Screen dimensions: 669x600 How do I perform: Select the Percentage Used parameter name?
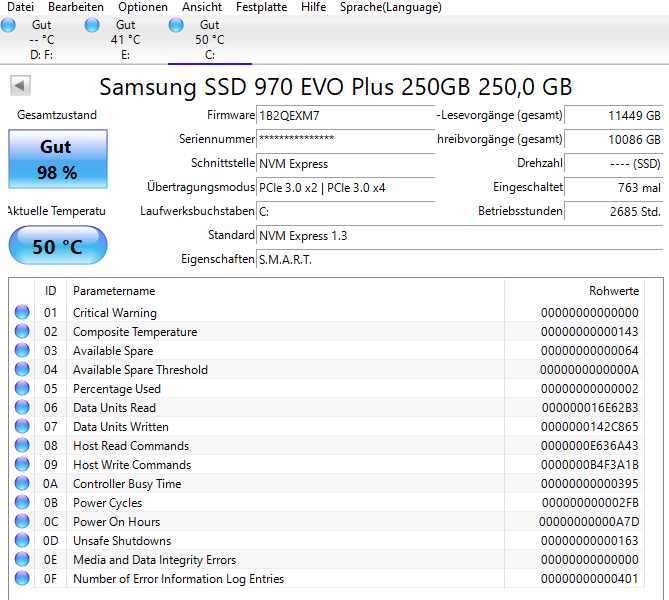pos(117,389)
